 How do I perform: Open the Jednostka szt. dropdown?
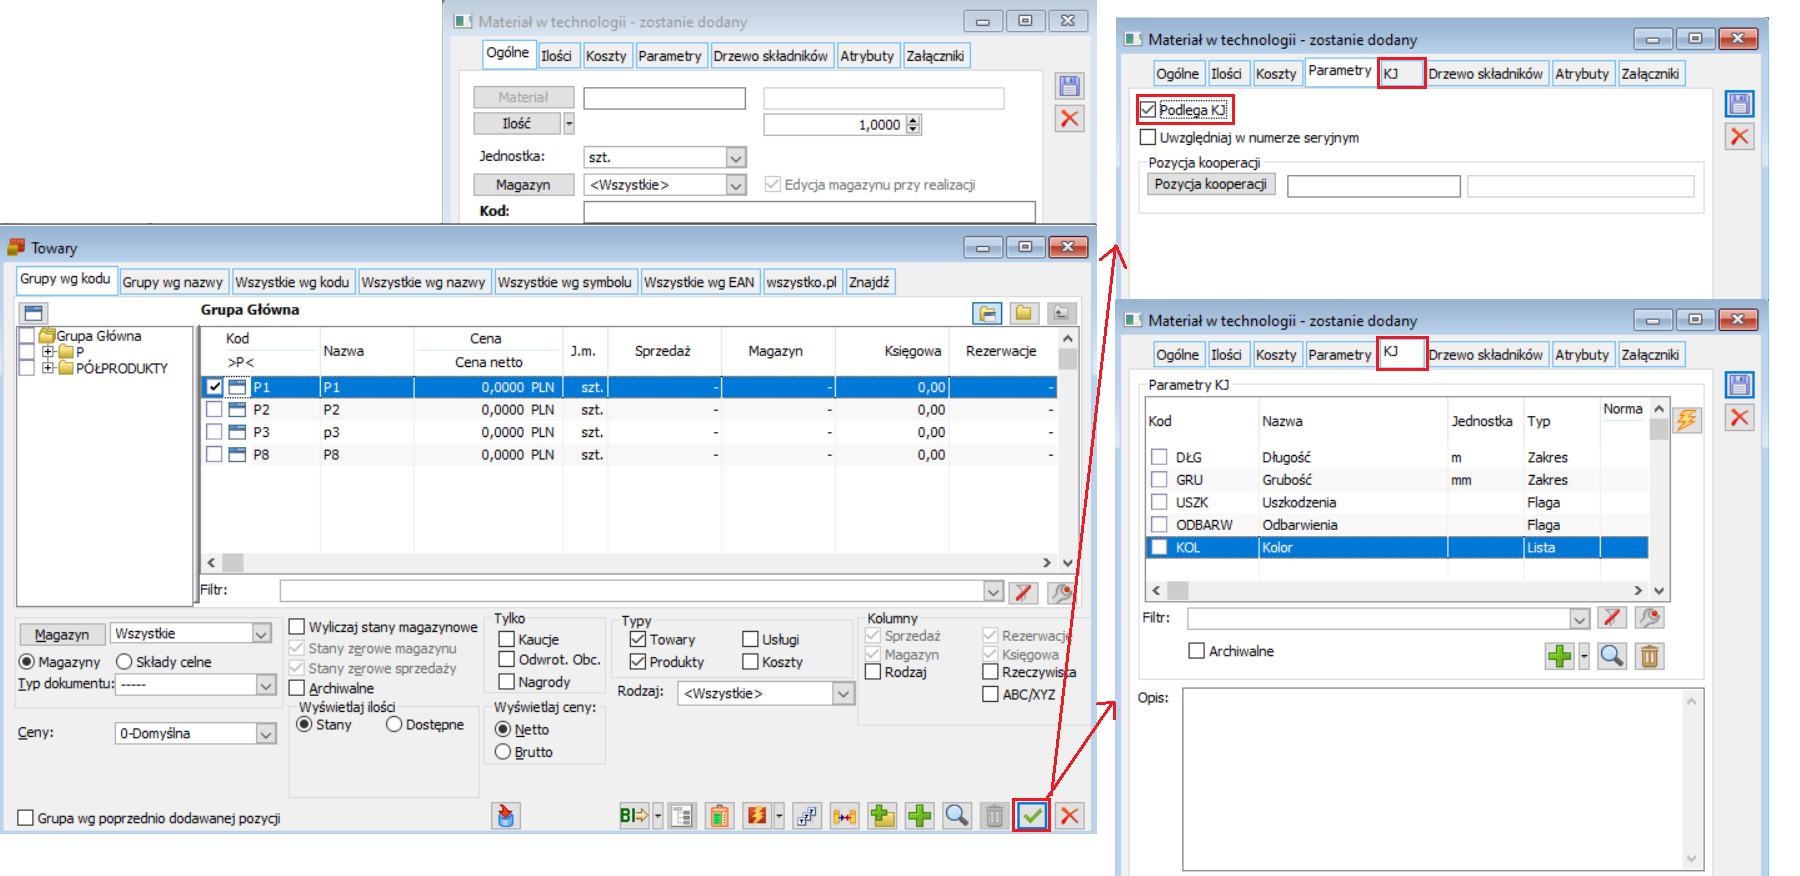click(736, 157)
